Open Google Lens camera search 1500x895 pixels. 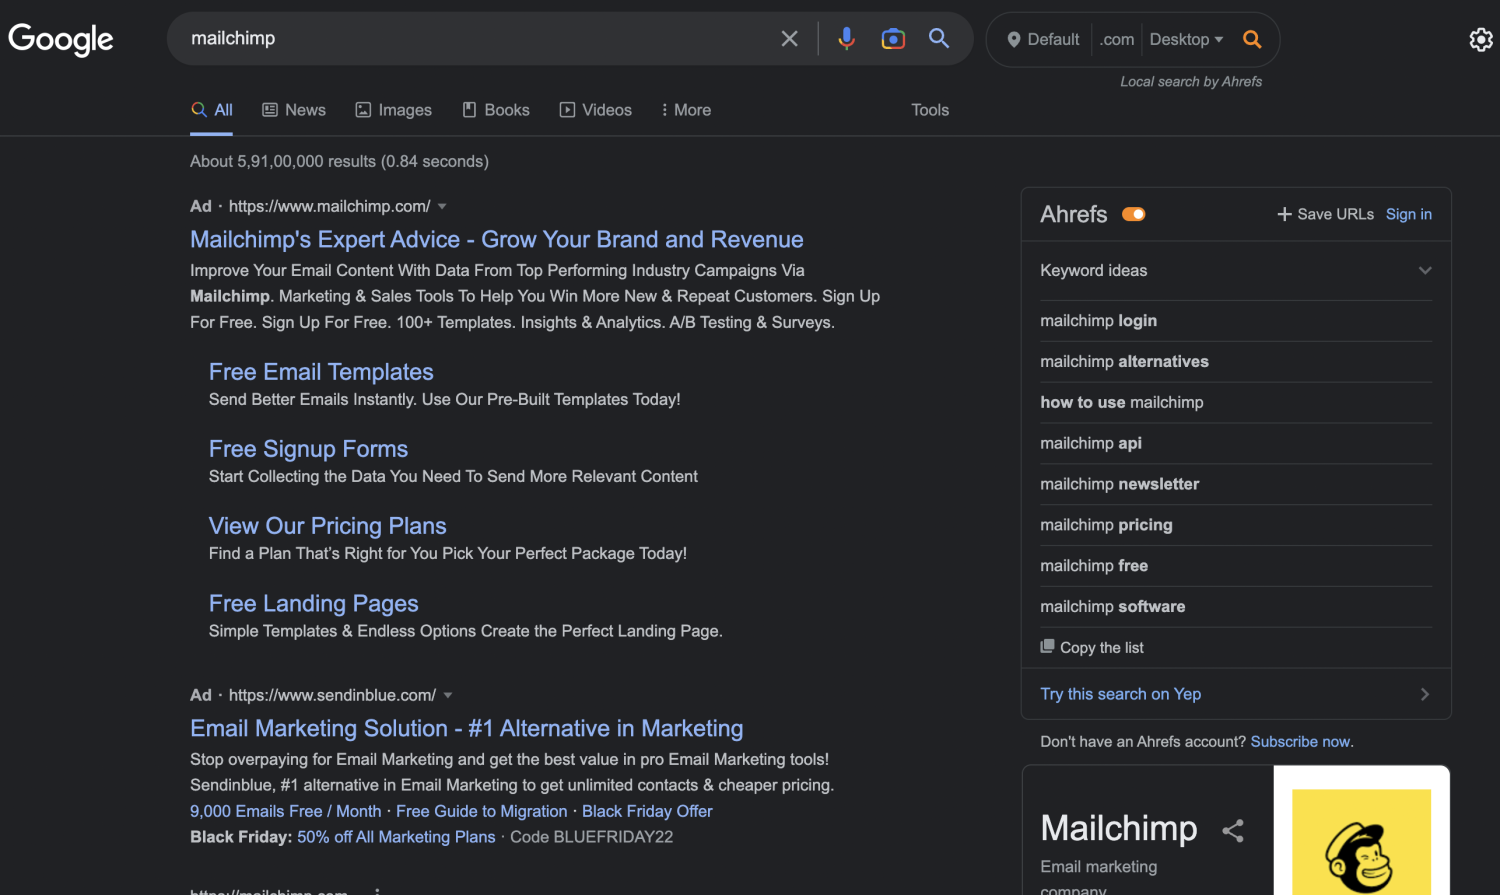coord(893,39)
